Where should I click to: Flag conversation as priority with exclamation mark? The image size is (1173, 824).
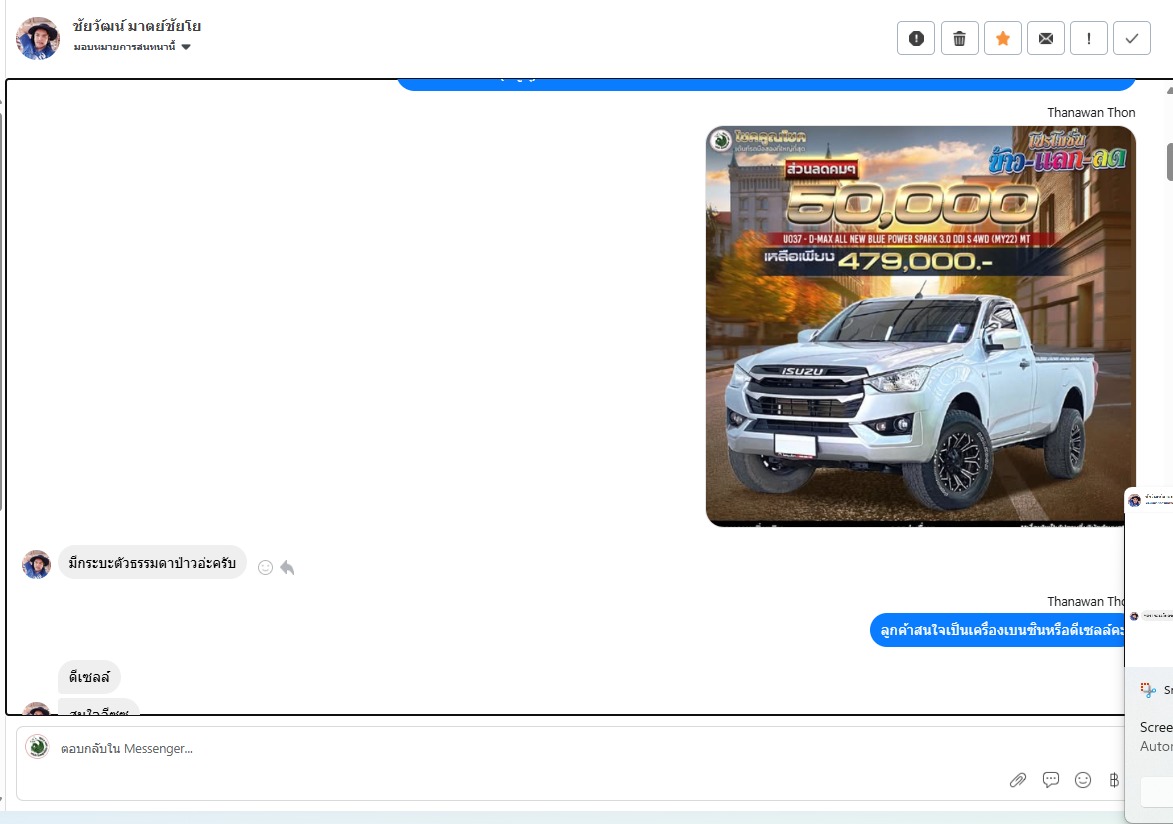tap(1088, 38)
